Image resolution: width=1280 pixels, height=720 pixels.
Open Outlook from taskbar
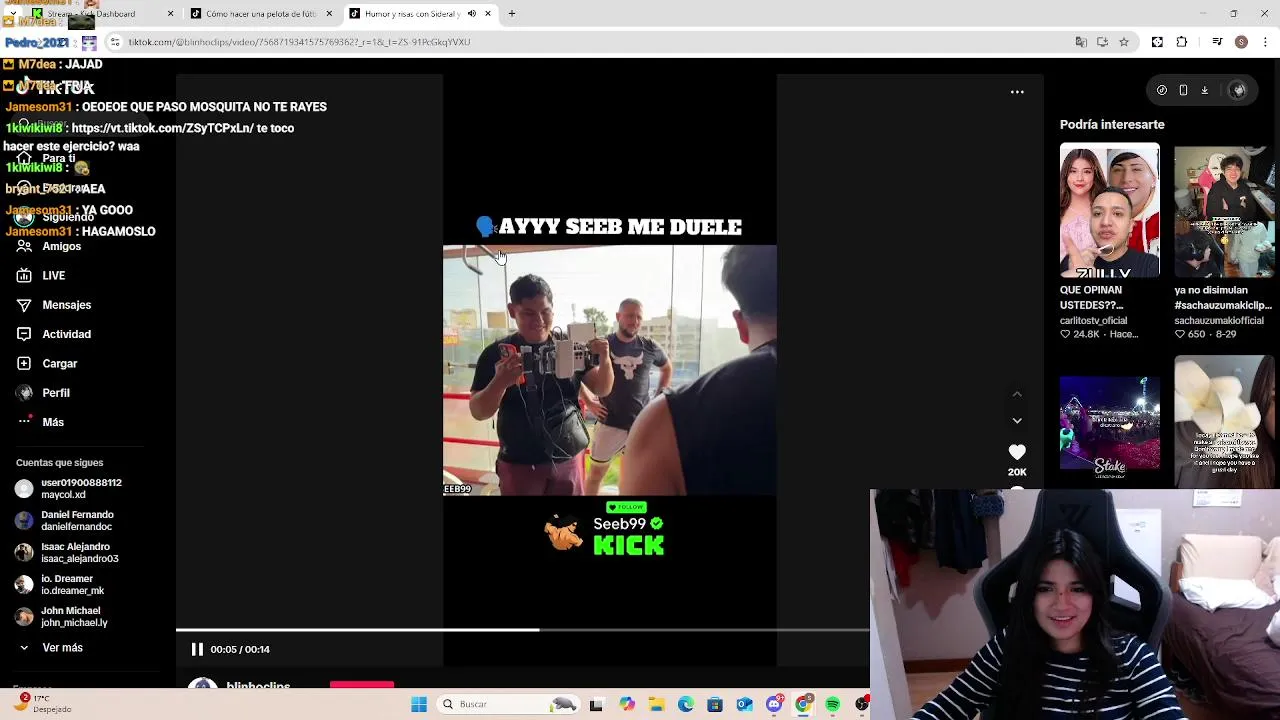744,705
